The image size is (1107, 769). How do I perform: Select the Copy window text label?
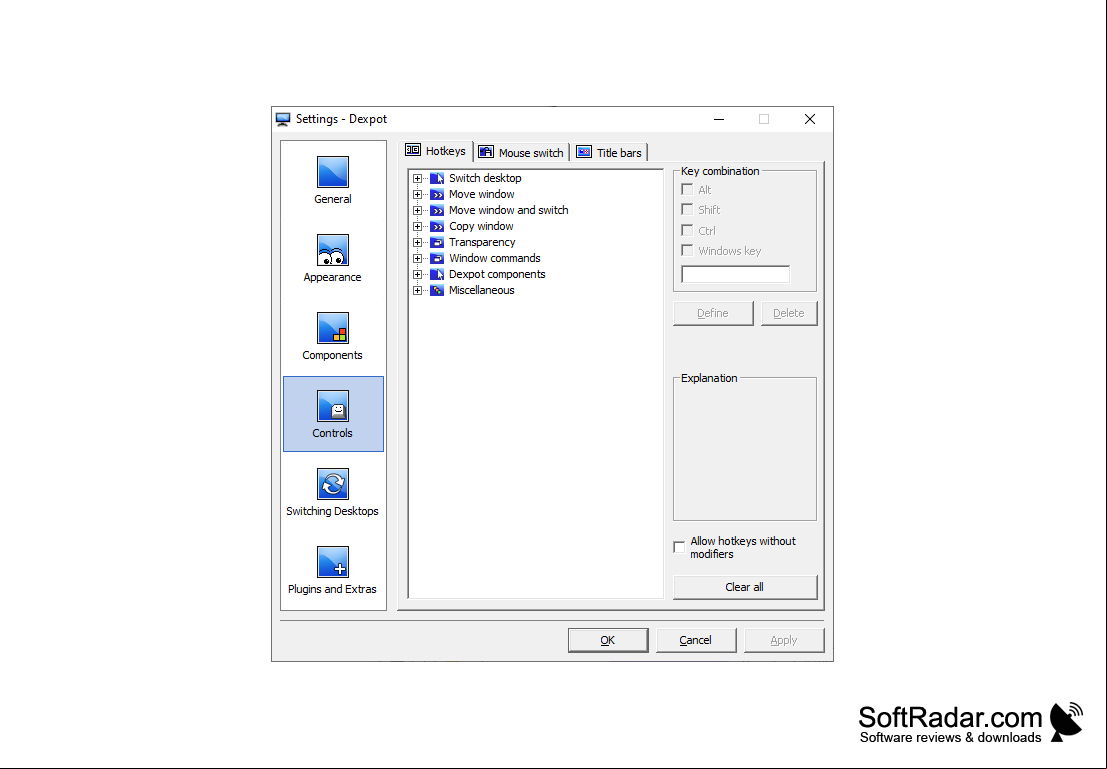click(481, 227)
